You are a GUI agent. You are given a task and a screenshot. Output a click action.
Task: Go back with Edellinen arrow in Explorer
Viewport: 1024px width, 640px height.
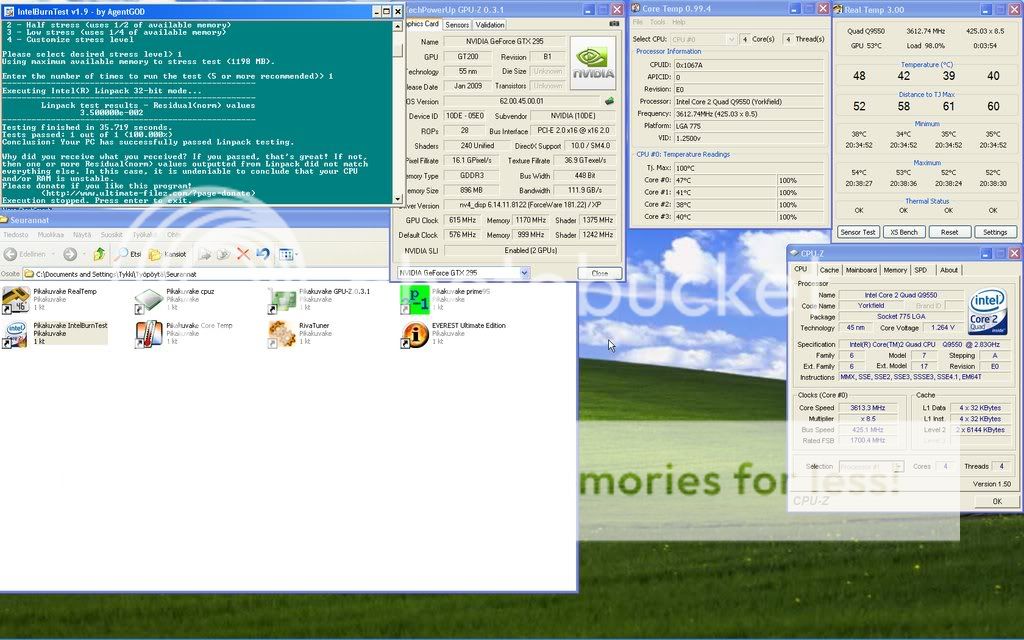(10, 254)
